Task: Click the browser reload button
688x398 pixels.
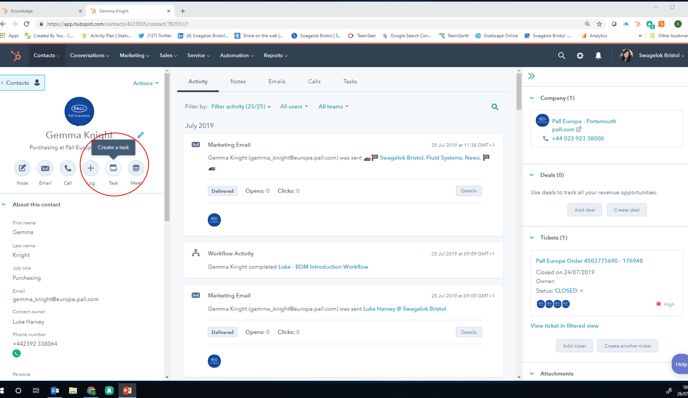Action: pyautogui.click(x=26, y=24)
